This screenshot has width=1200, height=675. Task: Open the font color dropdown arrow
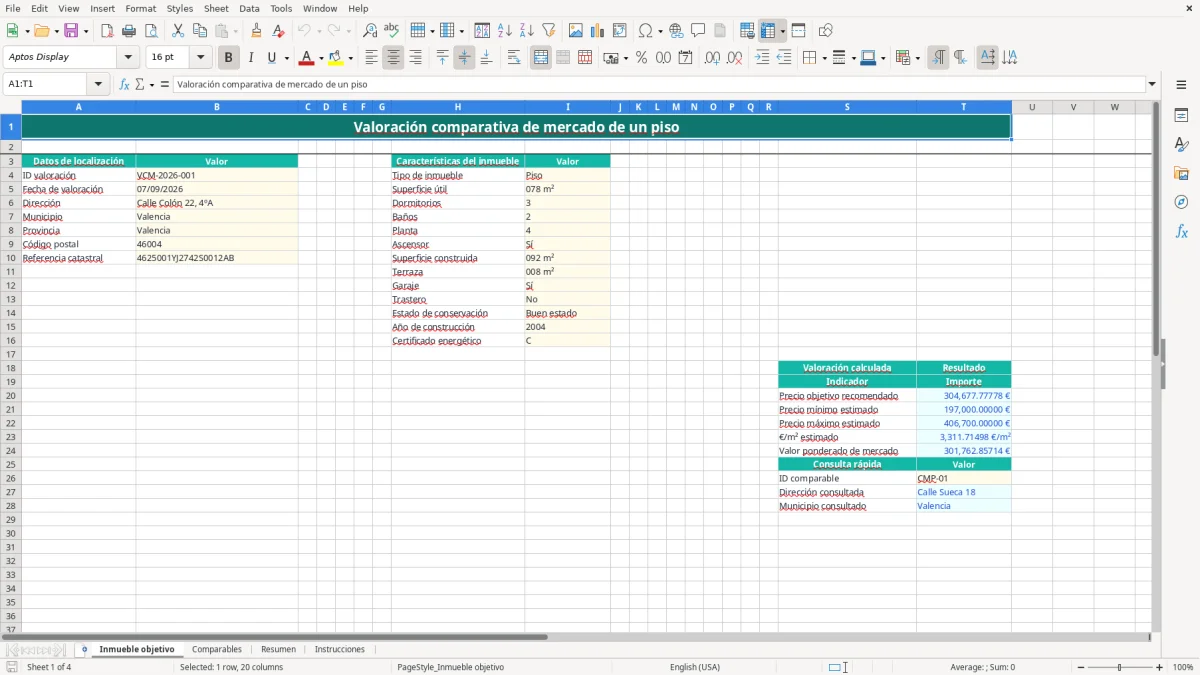pos(321,58)
